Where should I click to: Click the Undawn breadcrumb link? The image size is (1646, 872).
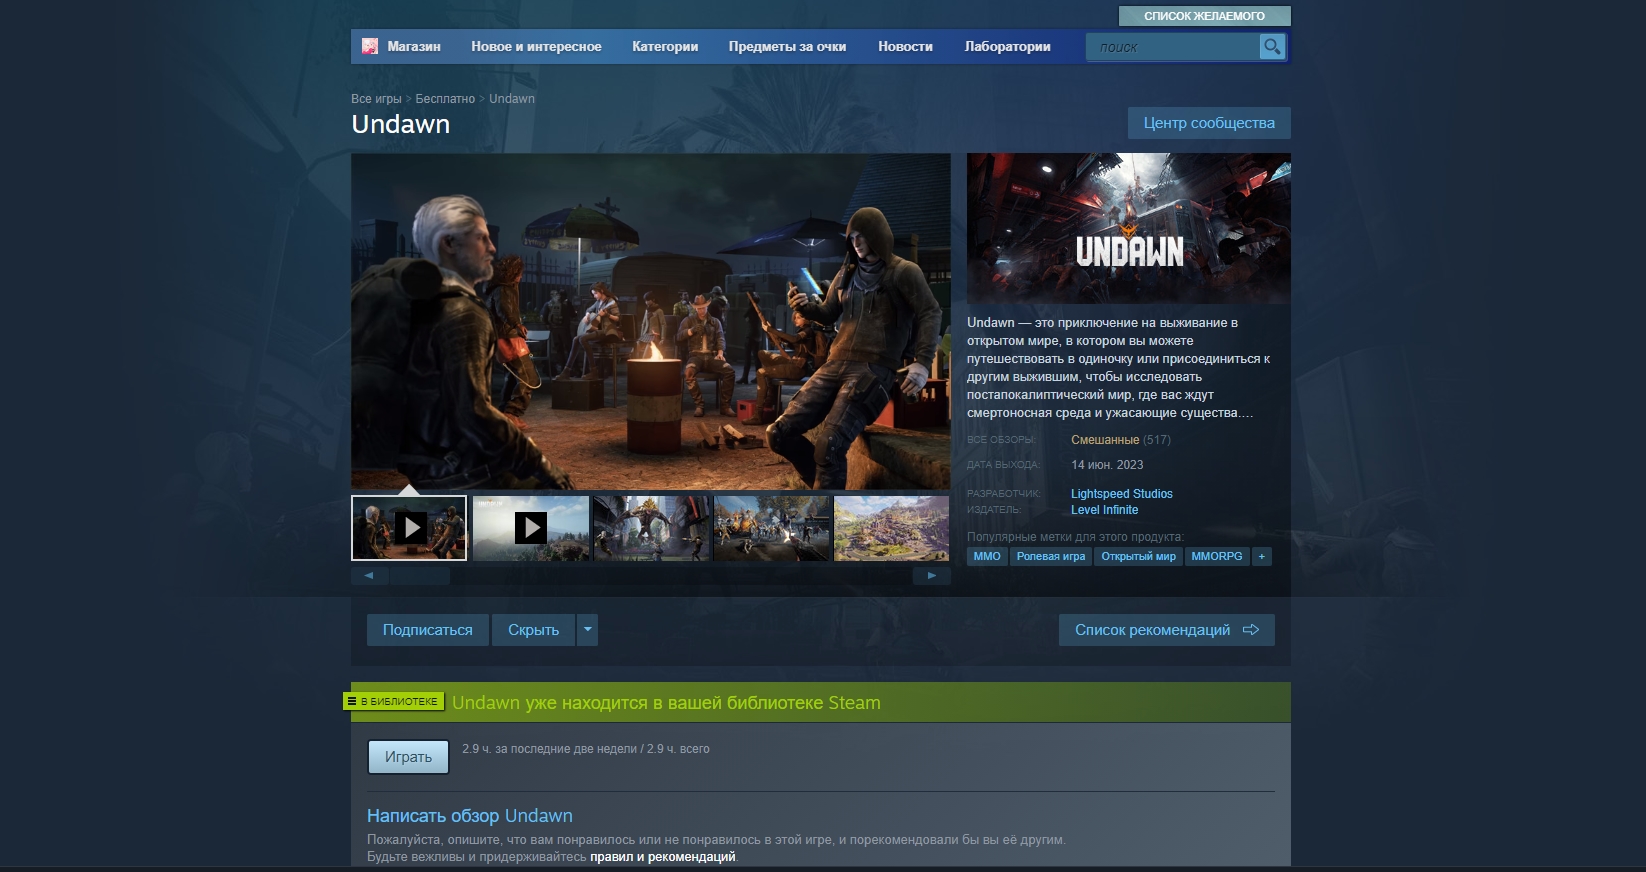512,99
